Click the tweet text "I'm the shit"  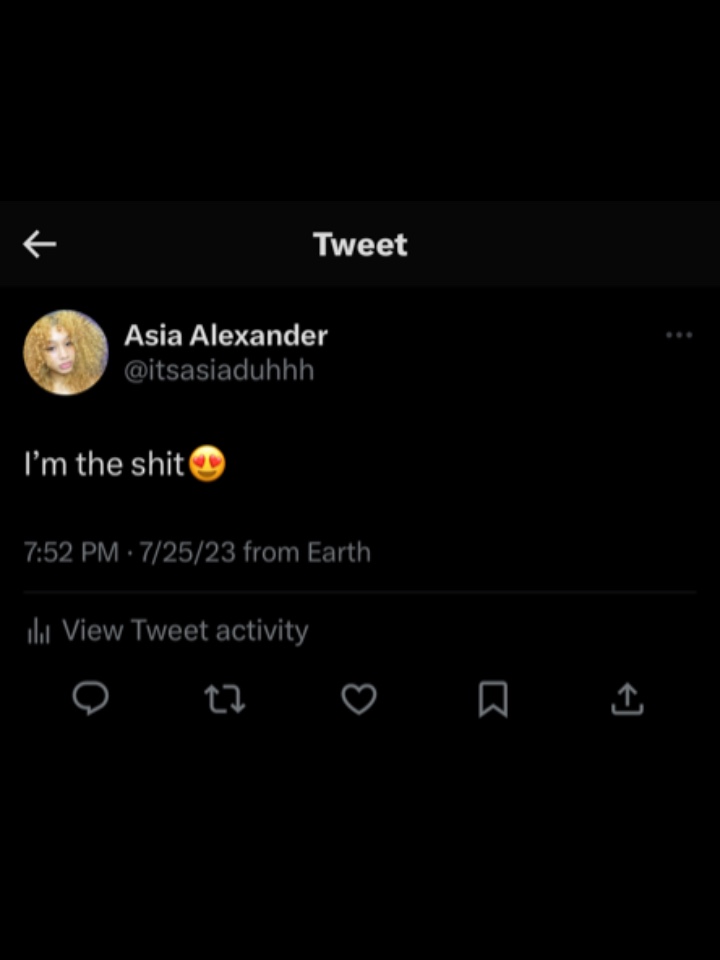[104, 465]
